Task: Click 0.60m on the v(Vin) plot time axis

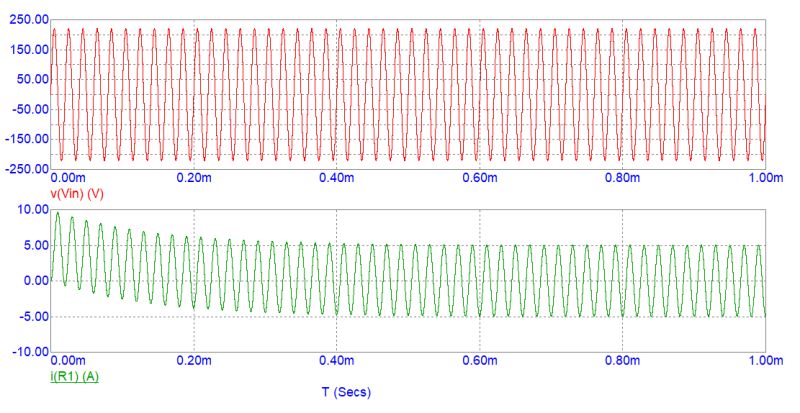Action: [480, 178]
